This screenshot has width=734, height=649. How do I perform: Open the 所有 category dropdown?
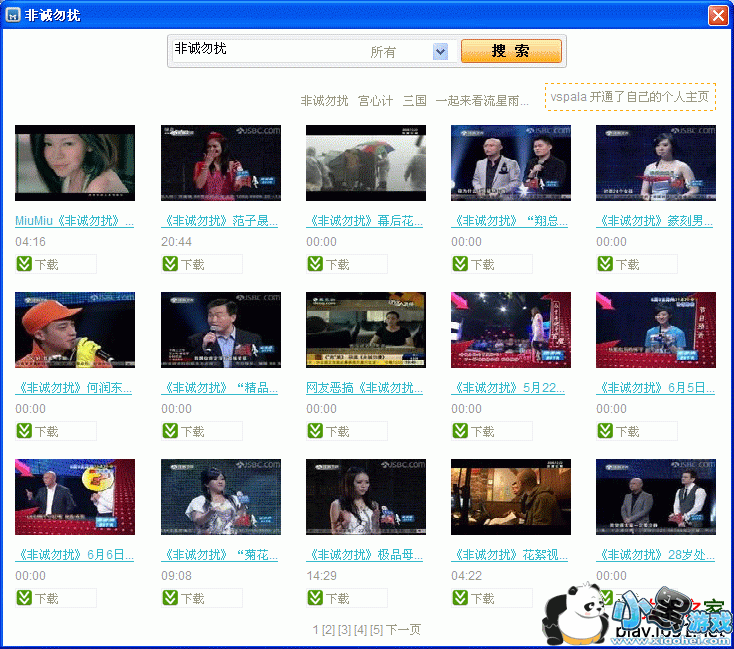(440, 52)
